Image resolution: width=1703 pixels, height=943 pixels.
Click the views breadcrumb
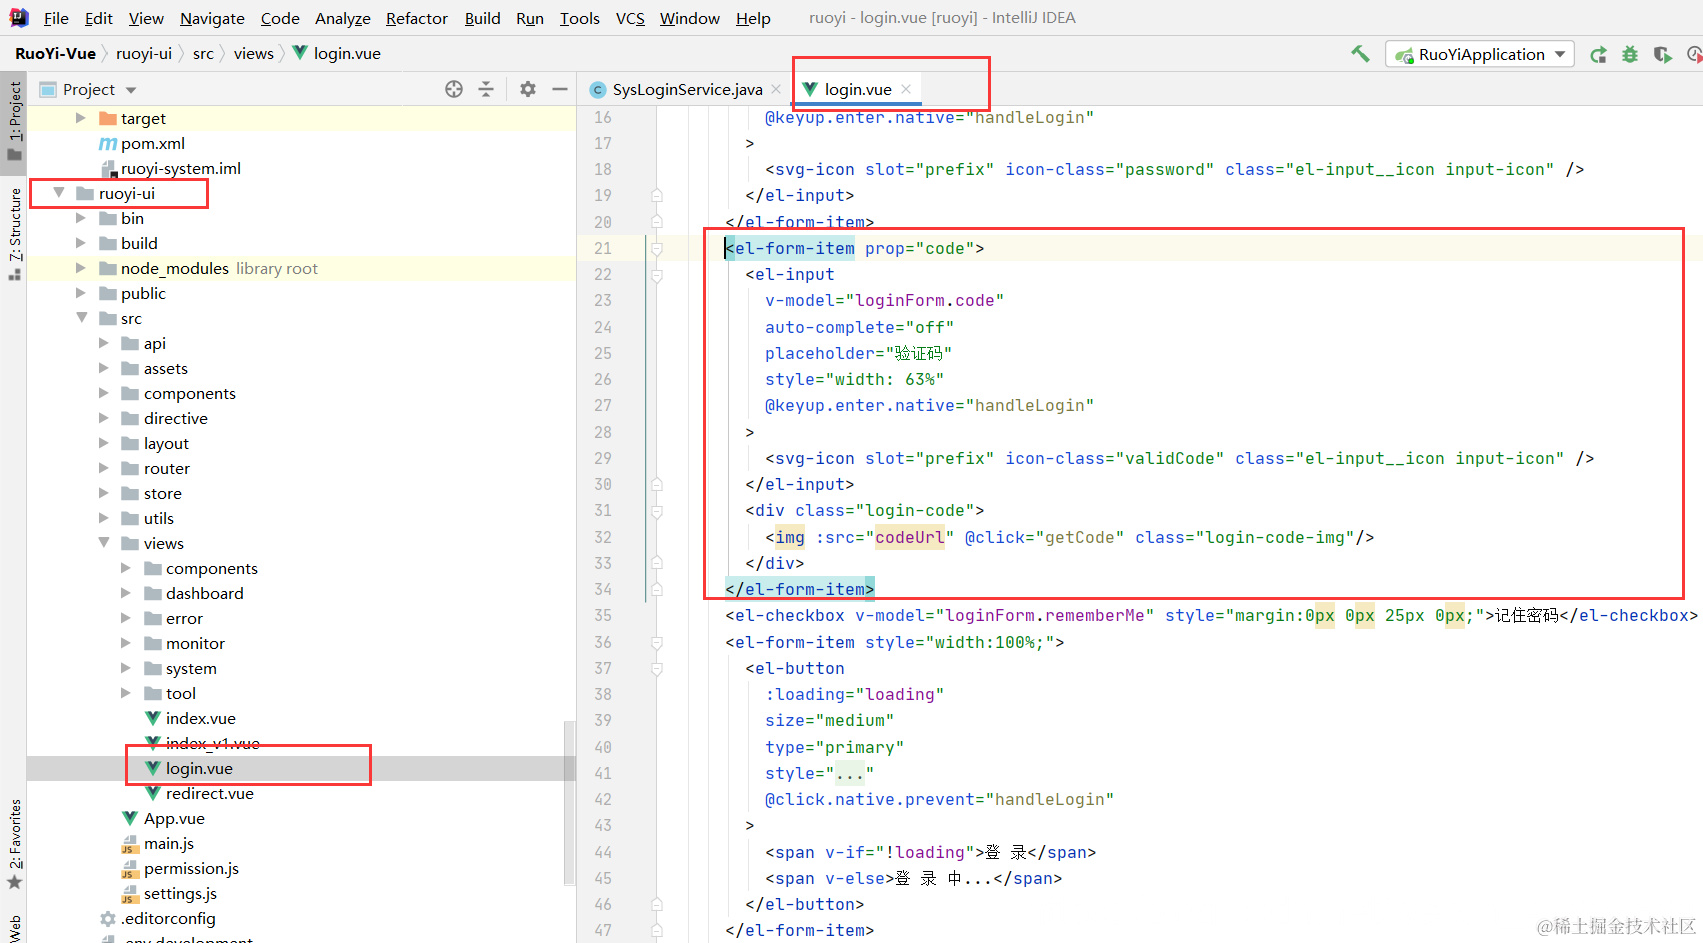coord(254,54)
